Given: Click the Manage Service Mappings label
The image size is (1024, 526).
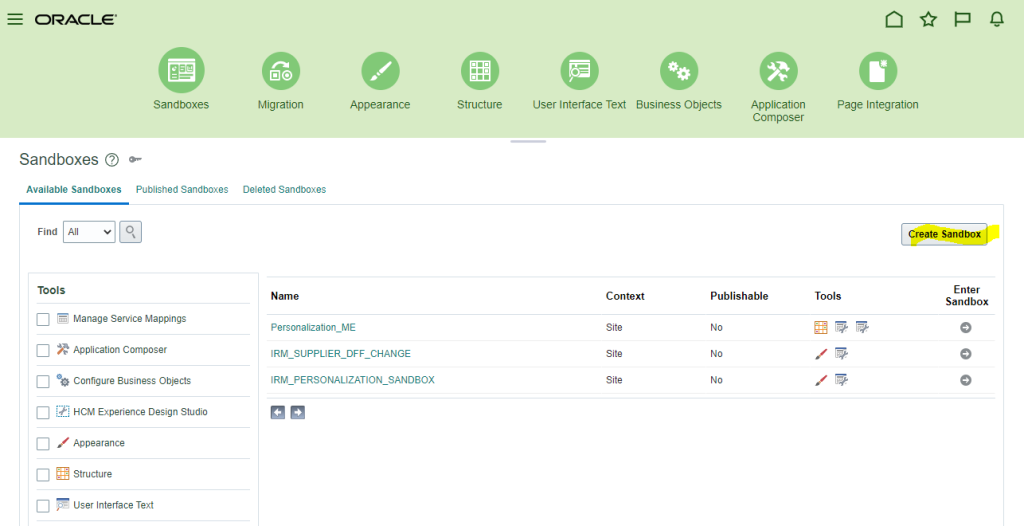Looking at the screenshot, I should pyautogui.click(x=129, y=319).
